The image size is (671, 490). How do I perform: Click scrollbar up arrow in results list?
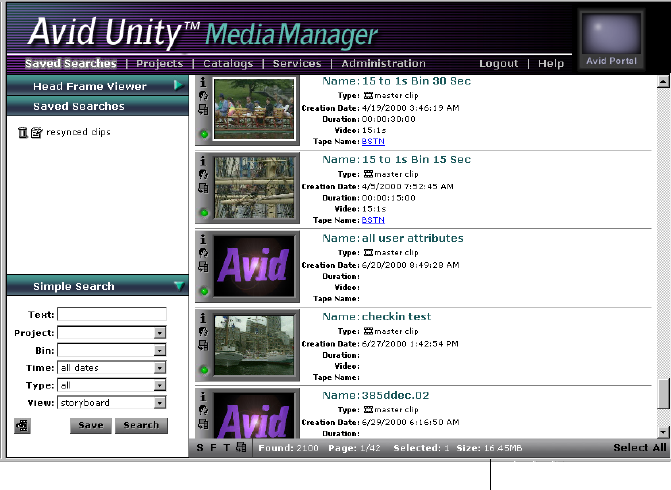point(663,81)
